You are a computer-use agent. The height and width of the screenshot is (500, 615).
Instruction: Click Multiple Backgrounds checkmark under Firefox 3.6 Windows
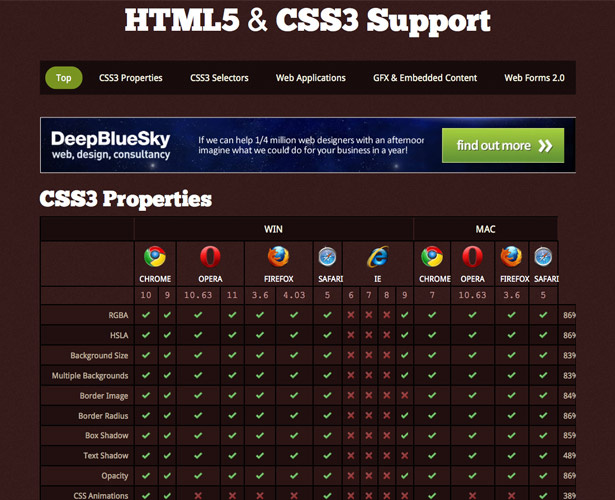260,375
